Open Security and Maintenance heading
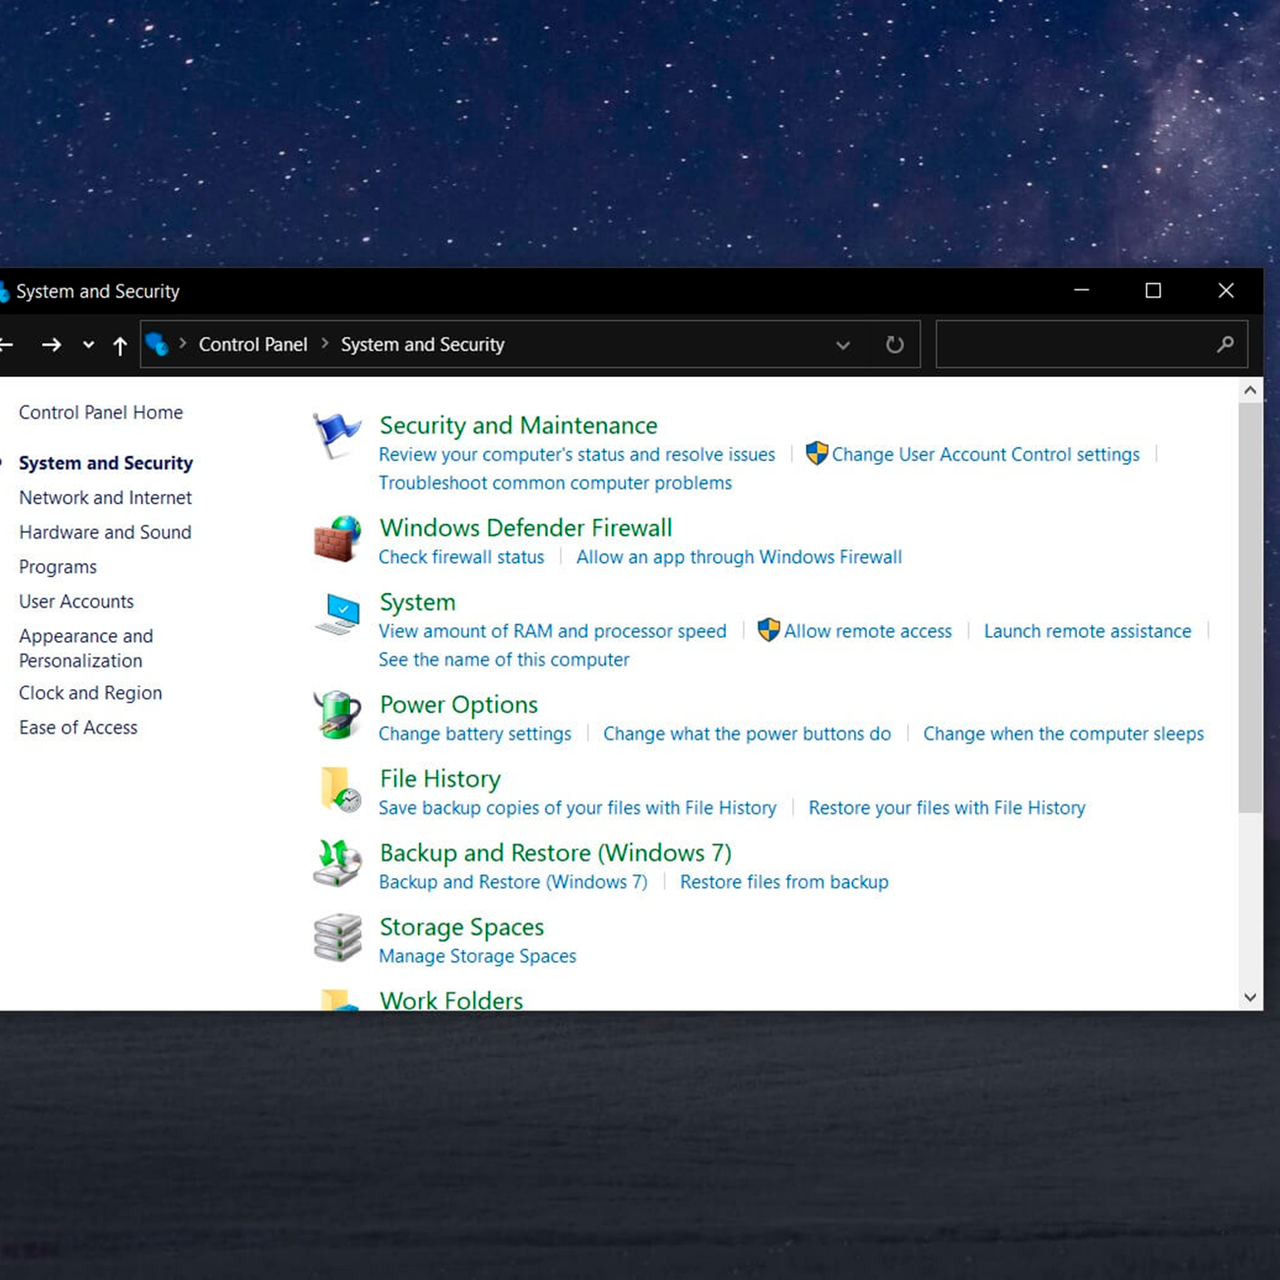The height and width of the screenshot is (1280, 1280). tap(518, 425)
